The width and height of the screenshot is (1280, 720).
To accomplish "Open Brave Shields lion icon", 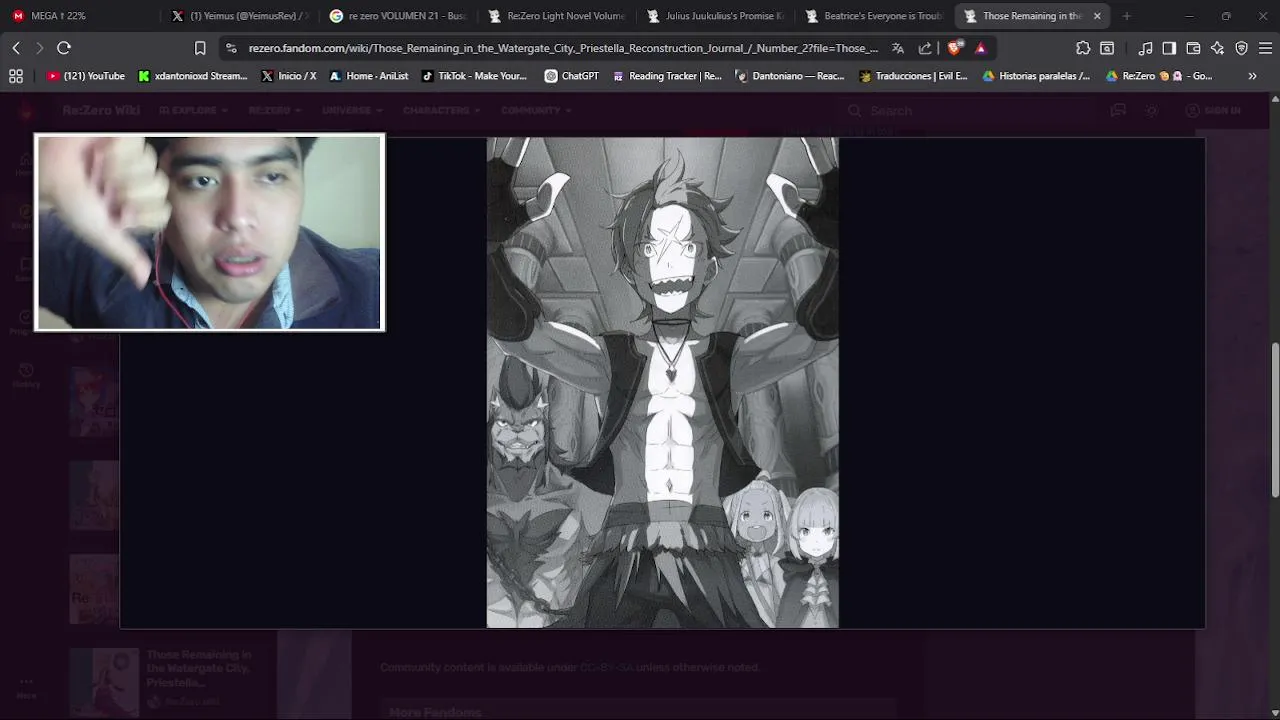I will [954, 48].
